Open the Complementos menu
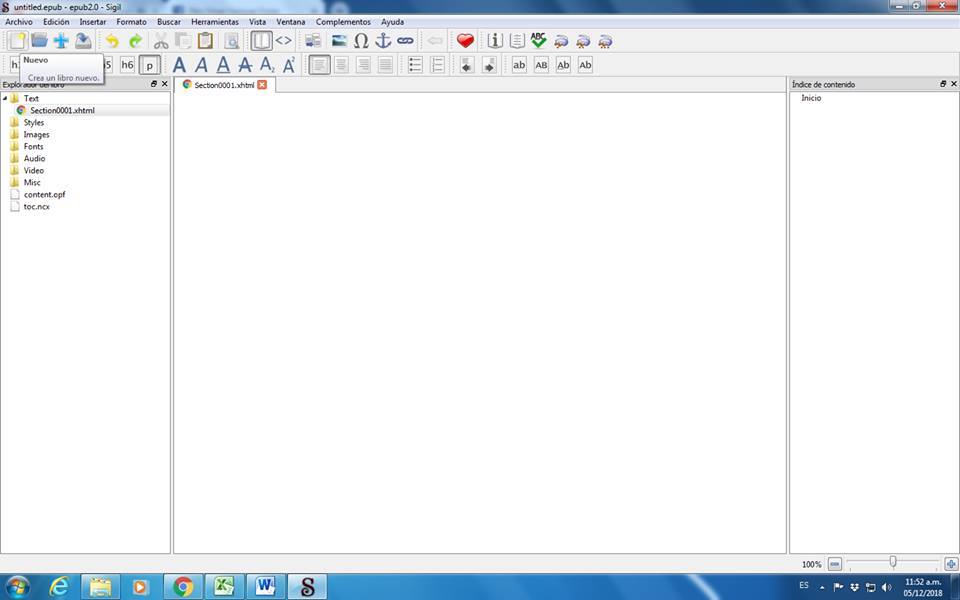The width and height of the screenshot is (960, 600). [x=343, y=22]
